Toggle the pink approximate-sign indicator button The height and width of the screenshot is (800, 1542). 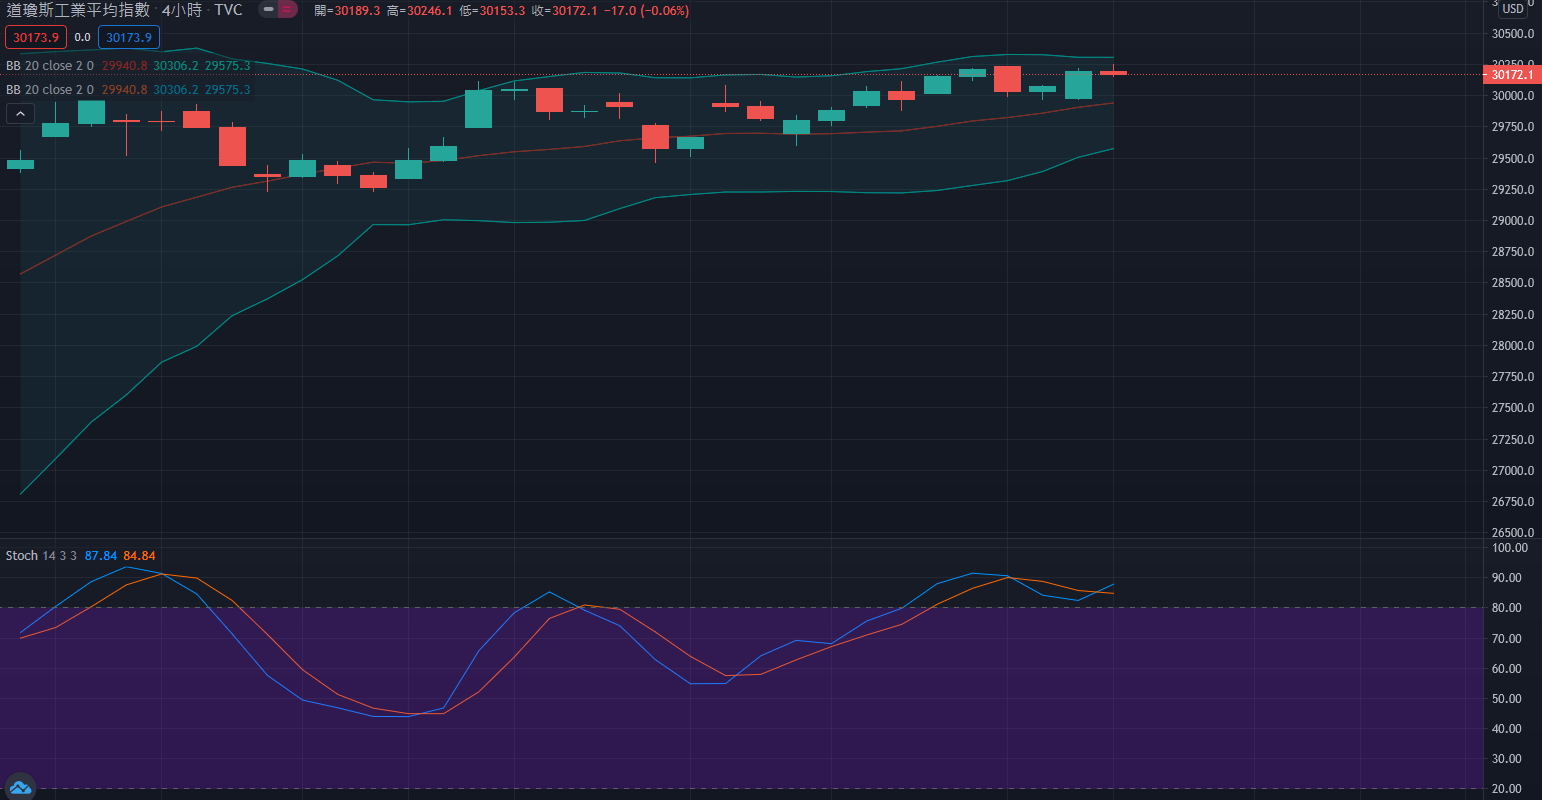click(x=287, y=10)
